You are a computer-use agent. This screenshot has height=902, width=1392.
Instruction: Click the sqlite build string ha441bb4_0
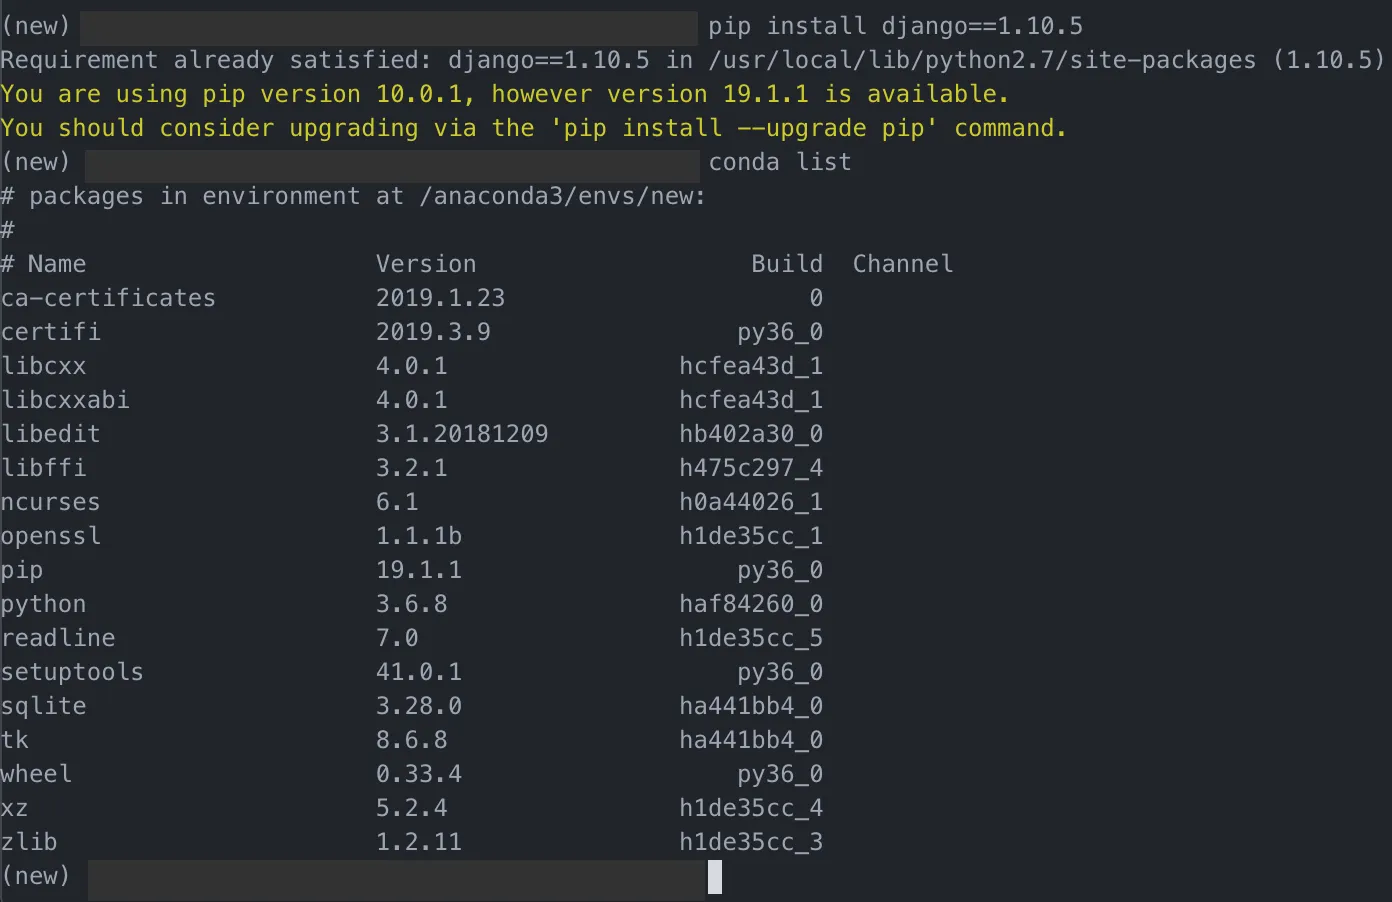pyautogui.click(x=751, y=706)
